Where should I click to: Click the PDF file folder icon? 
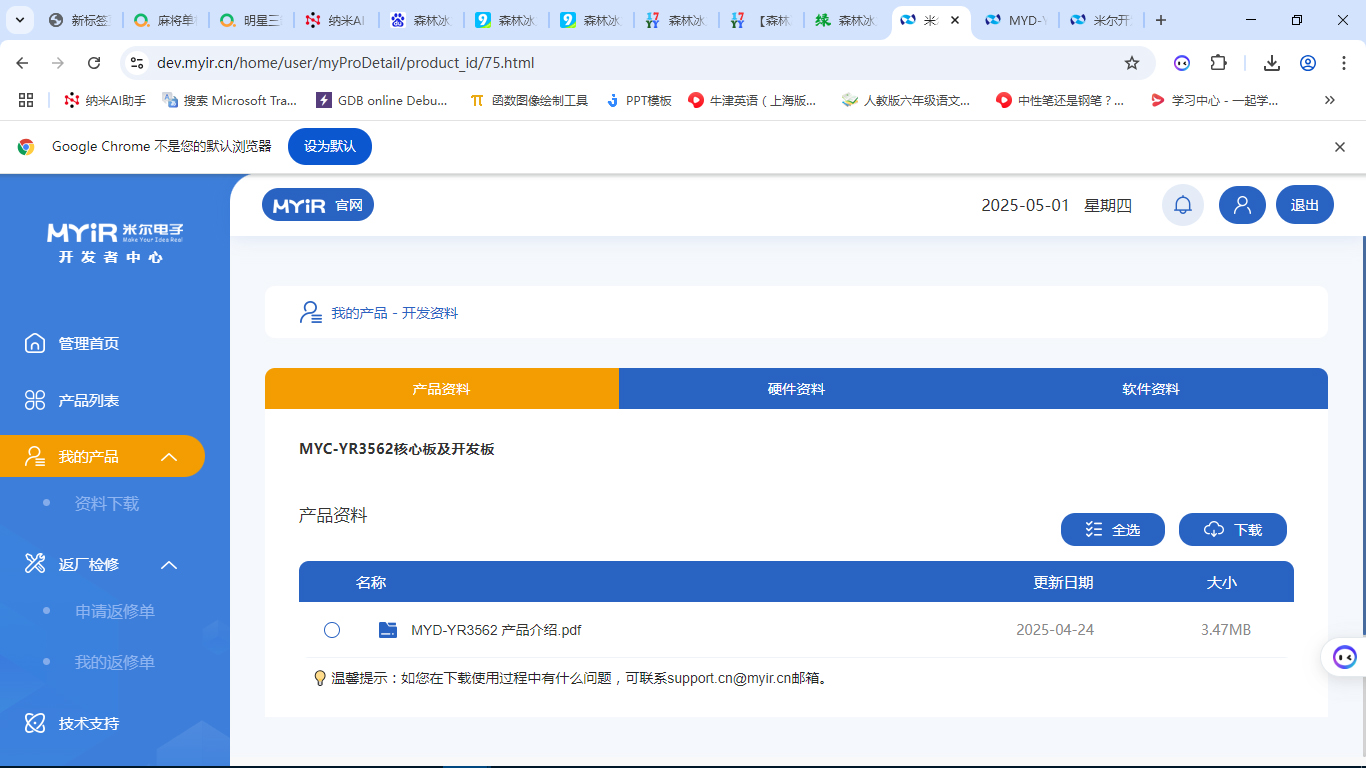pos(388,630)
